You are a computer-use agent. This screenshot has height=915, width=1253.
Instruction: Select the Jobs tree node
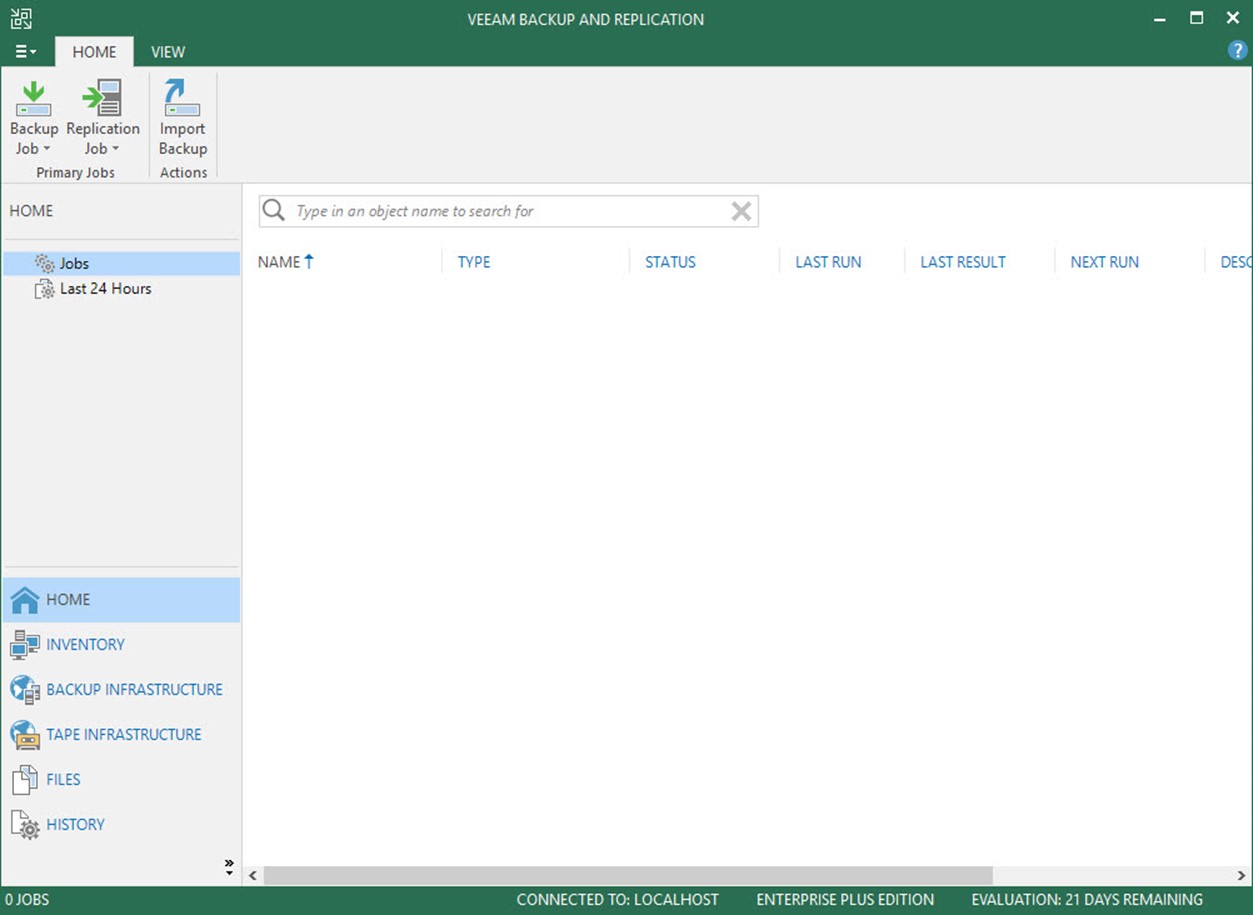click(74, 264)
